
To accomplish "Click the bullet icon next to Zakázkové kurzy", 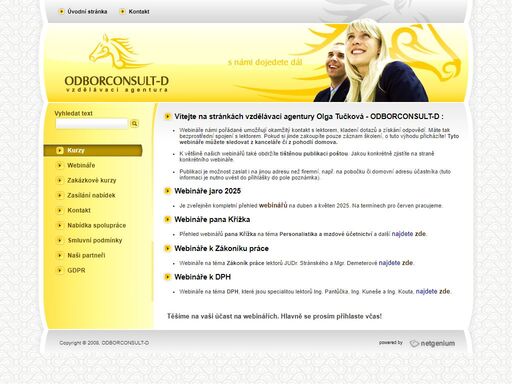I will pos(60,180).
